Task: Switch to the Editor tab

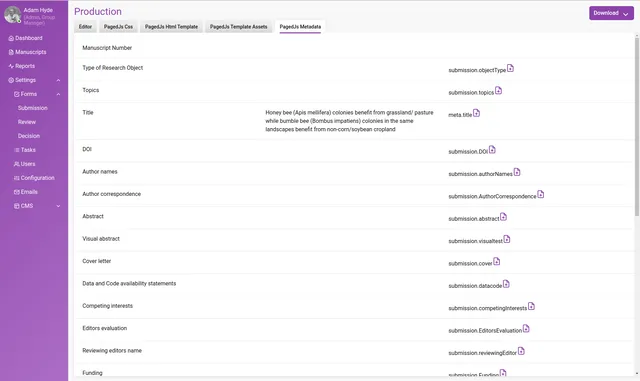Action: point(85,27)
